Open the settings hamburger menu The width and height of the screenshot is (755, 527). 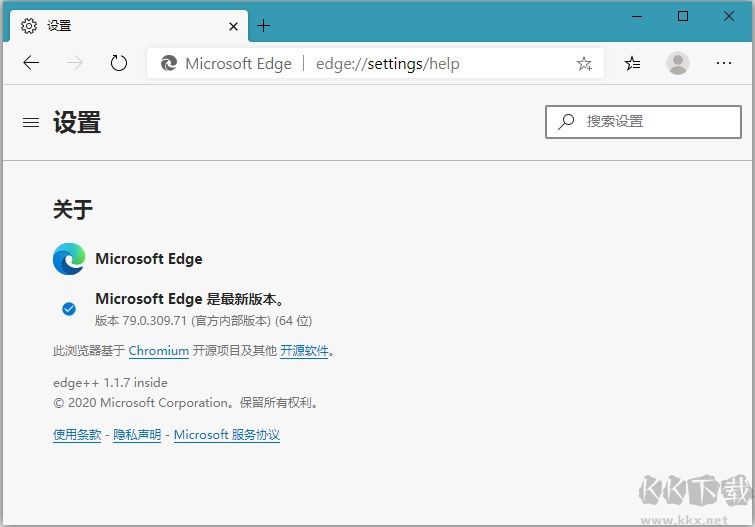click(x=31, y=122)
